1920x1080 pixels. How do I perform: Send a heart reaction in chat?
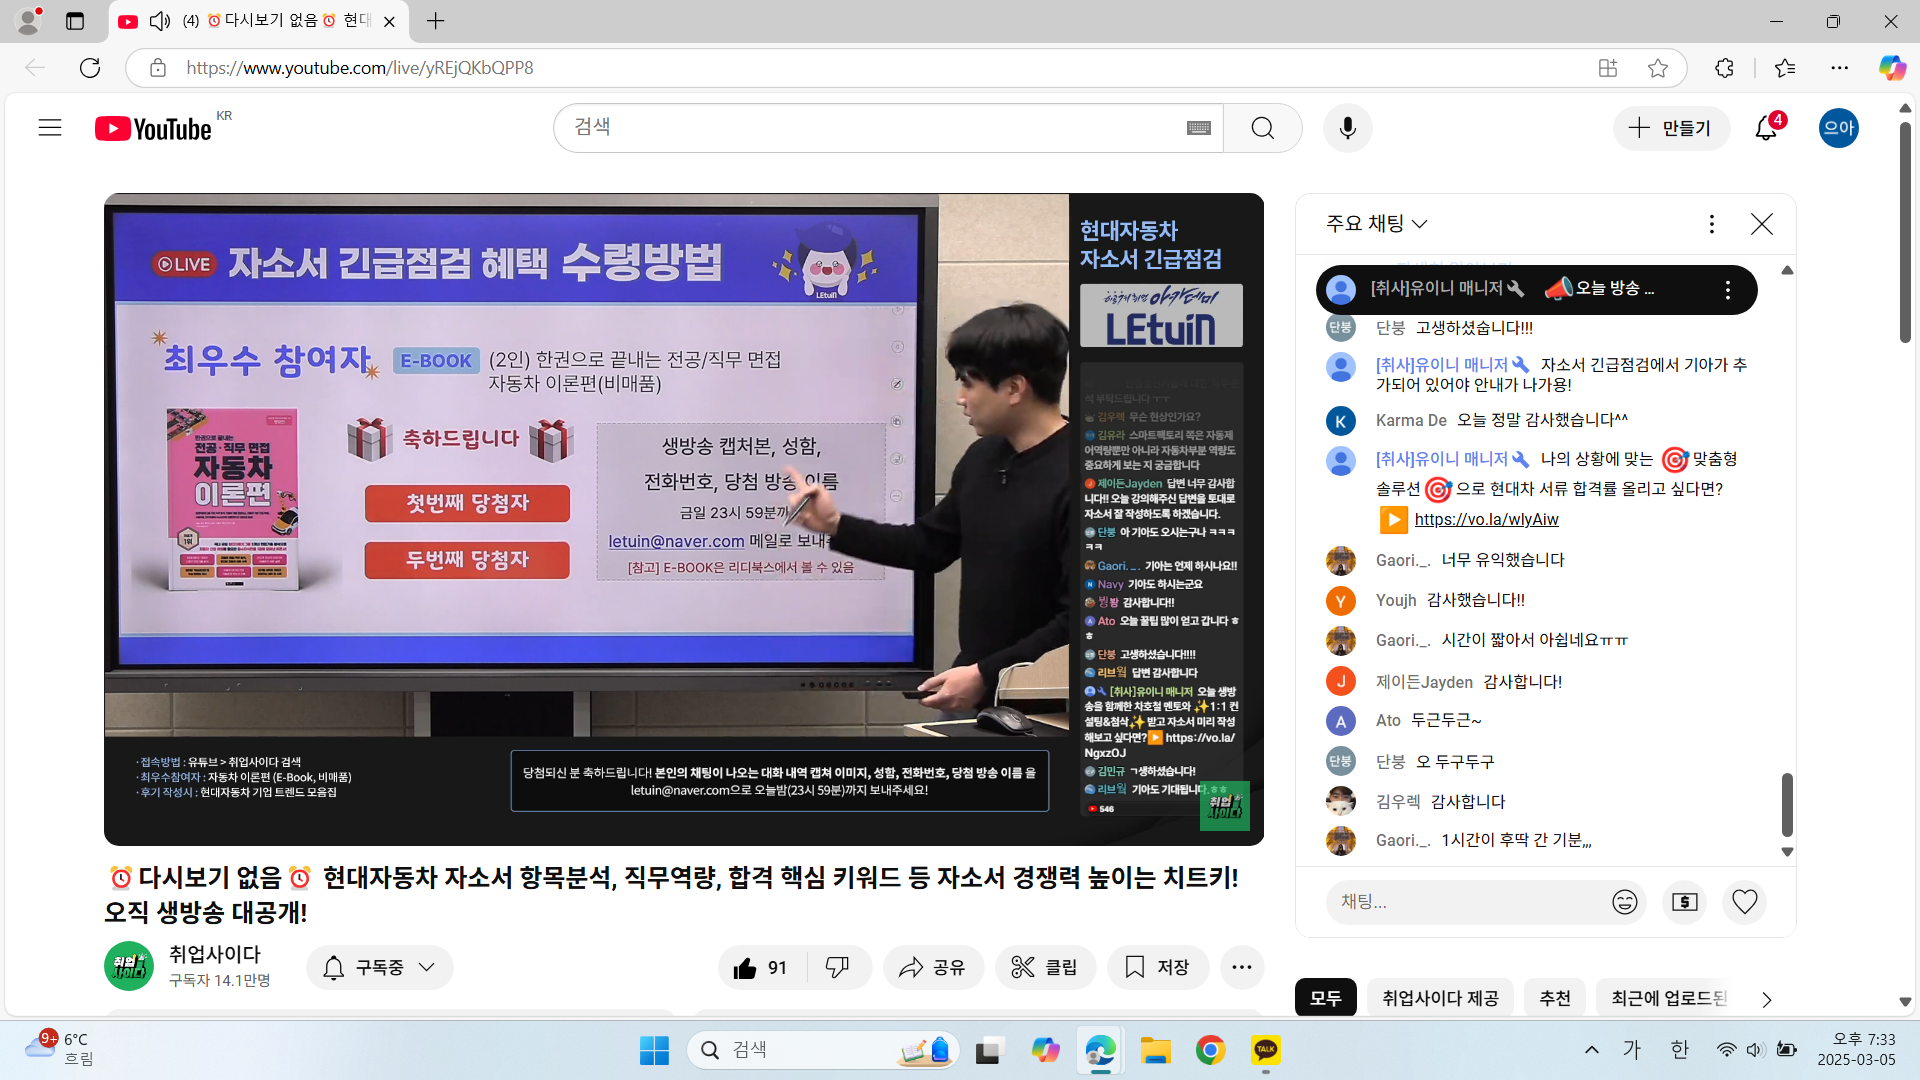(1745, 902)
